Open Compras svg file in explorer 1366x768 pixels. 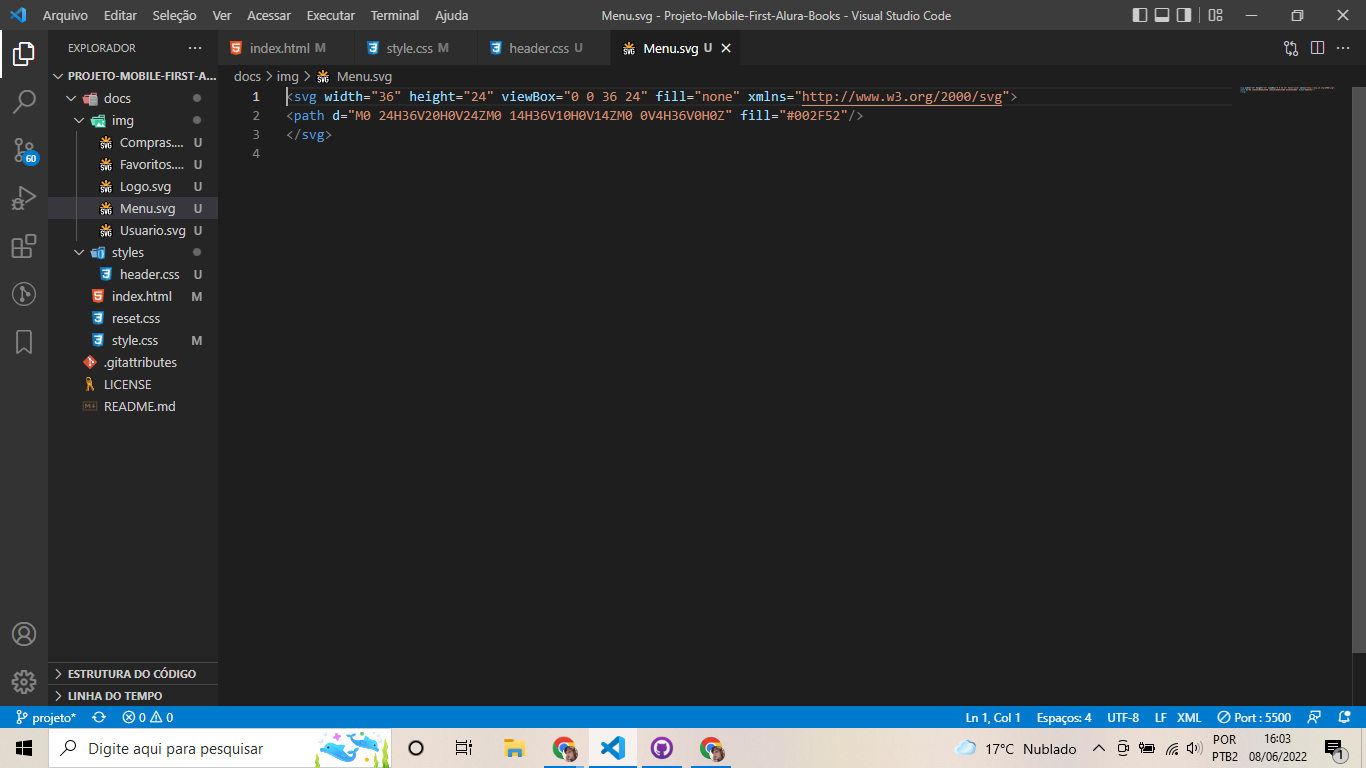click(x=134, y=142)
